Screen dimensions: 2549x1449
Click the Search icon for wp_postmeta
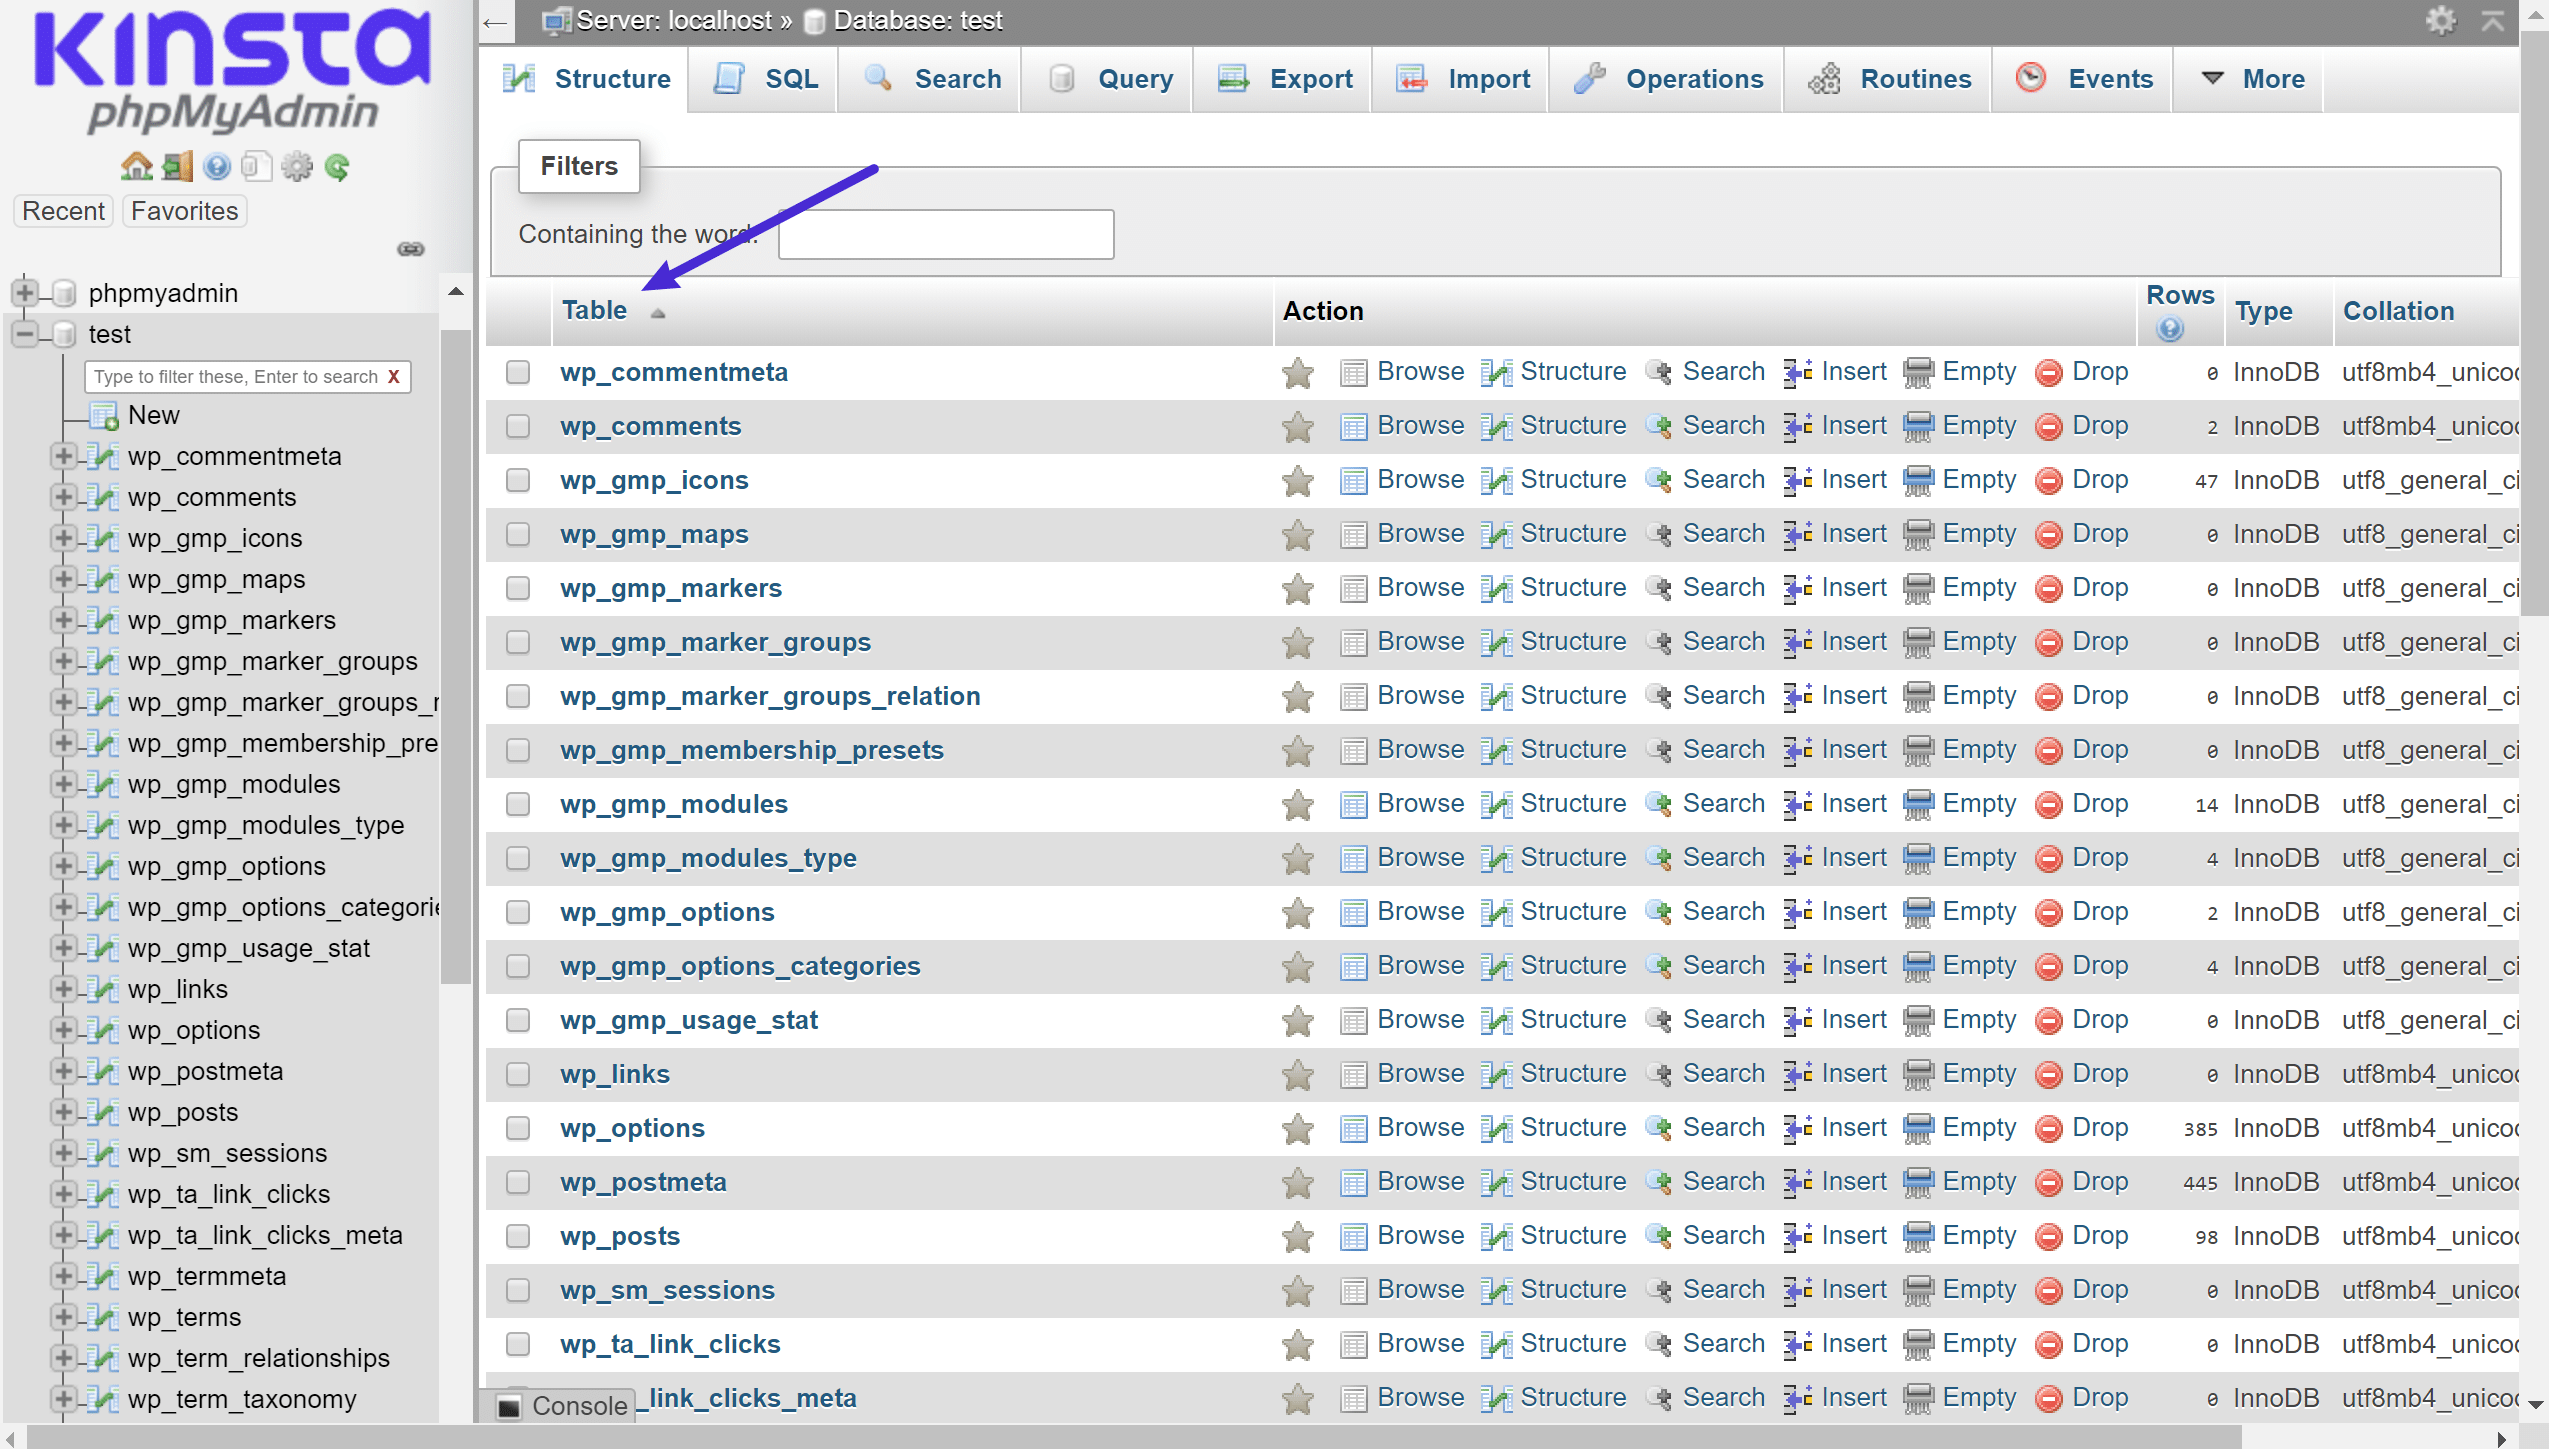(1653, 1181)
